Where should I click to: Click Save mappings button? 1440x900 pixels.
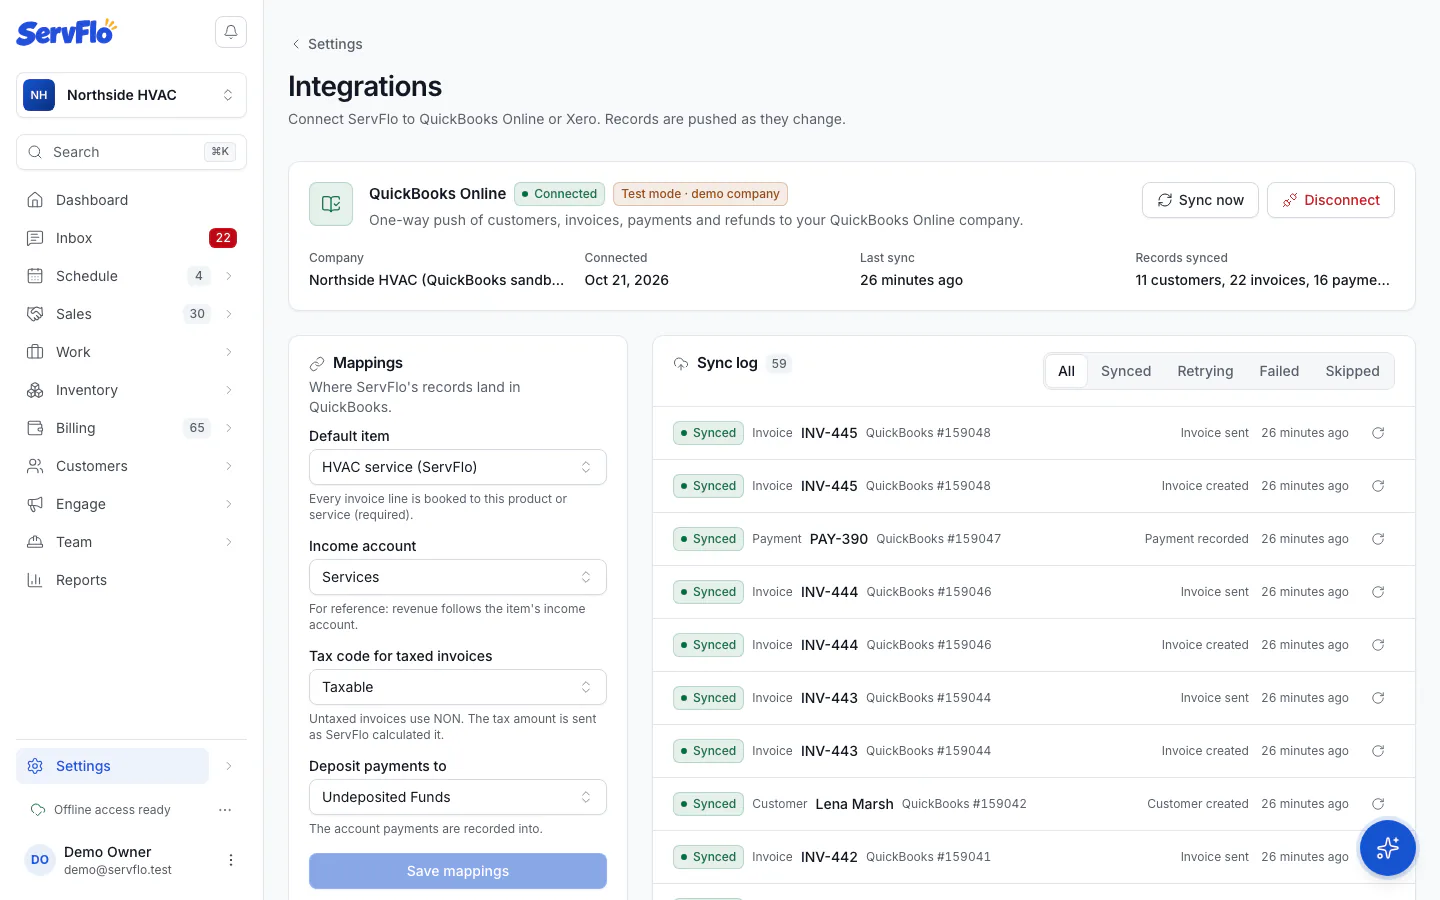pyautogui.click(x=458, y=871)
